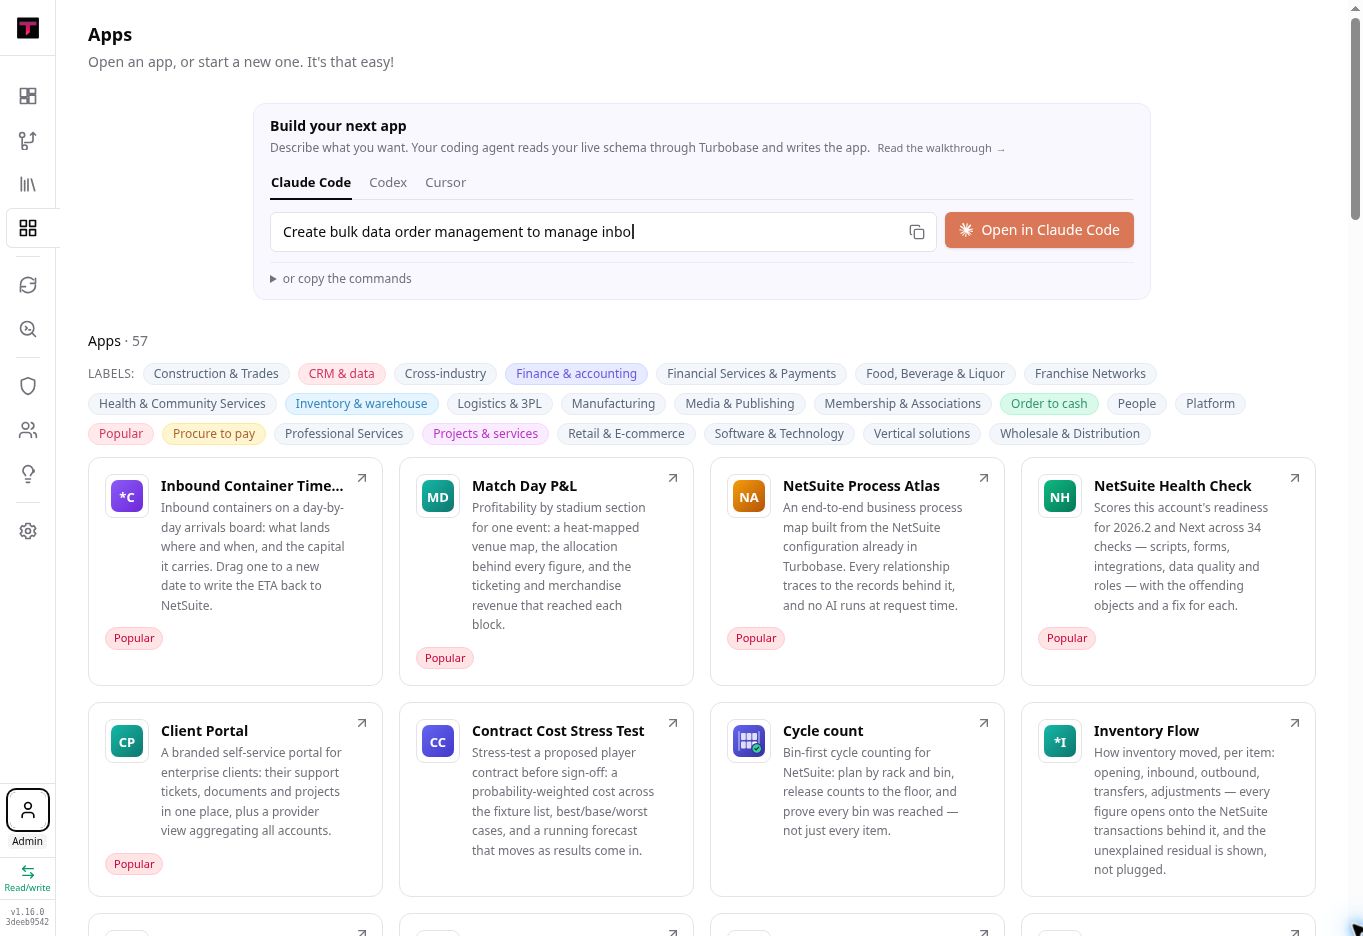Open the Inbound Container Timeline app title
Image resolution: width=1363 pixels, height=936 pixels.
point(252,486)
